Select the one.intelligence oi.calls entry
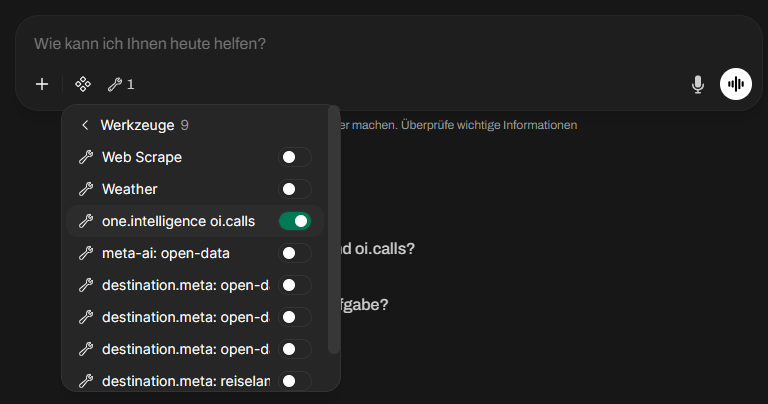The image size is (768, 404). tap(178, 221)
